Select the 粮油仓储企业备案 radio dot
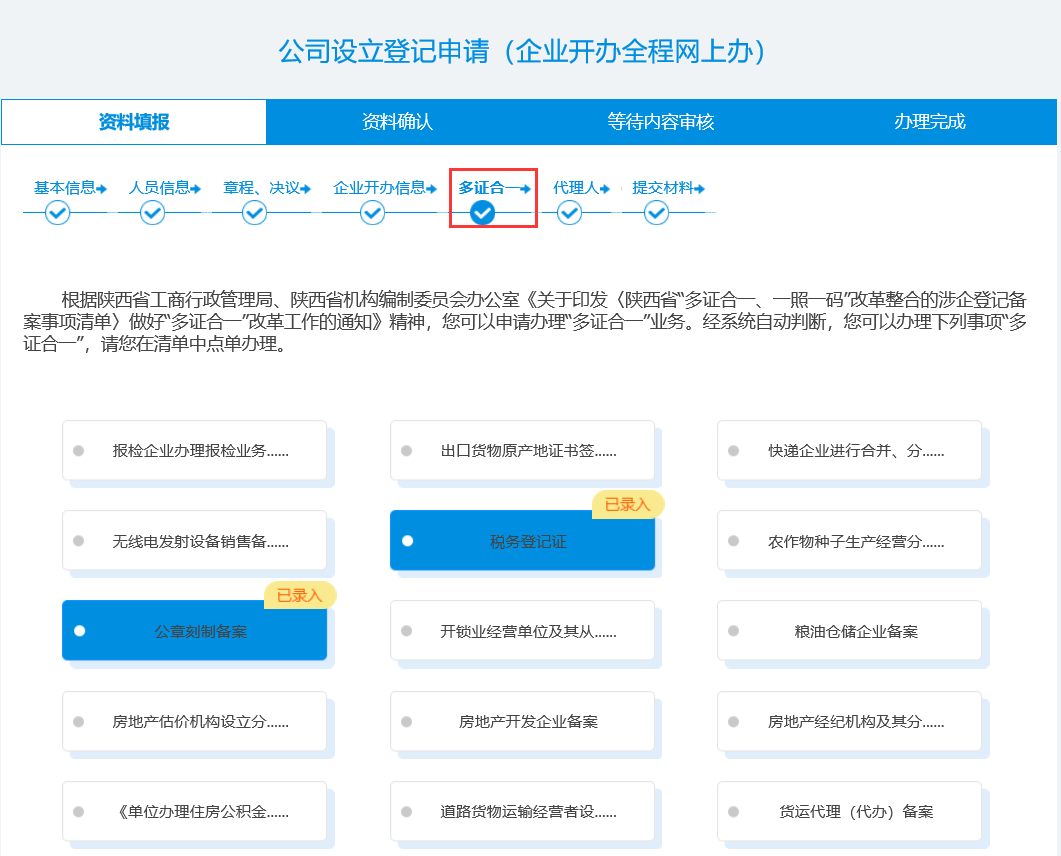Image resolution: width=1061 pixels, height=856 pixels. pyautogui.click(x=733, y=630)
